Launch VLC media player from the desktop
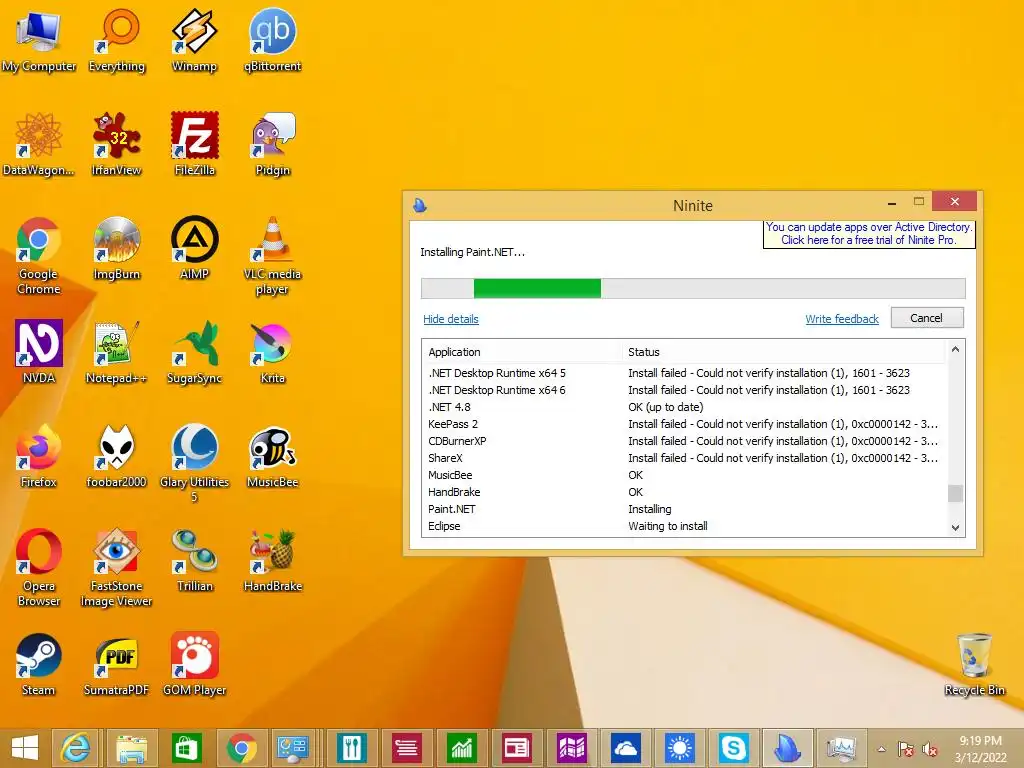Viewport: 1024px width, 768px height. 272,255
